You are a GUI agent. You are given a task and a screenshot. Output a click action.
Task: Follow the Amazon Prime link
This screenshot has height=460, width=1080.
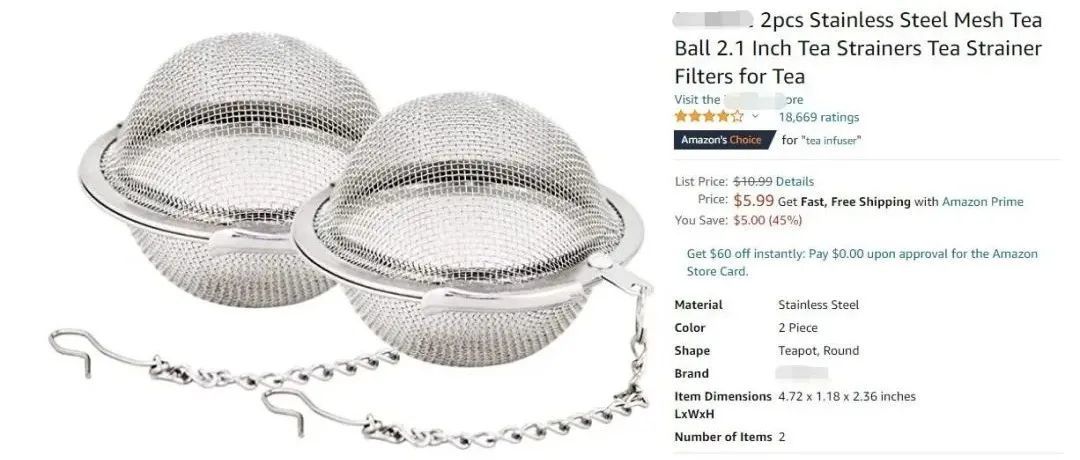tap(982, 202)
